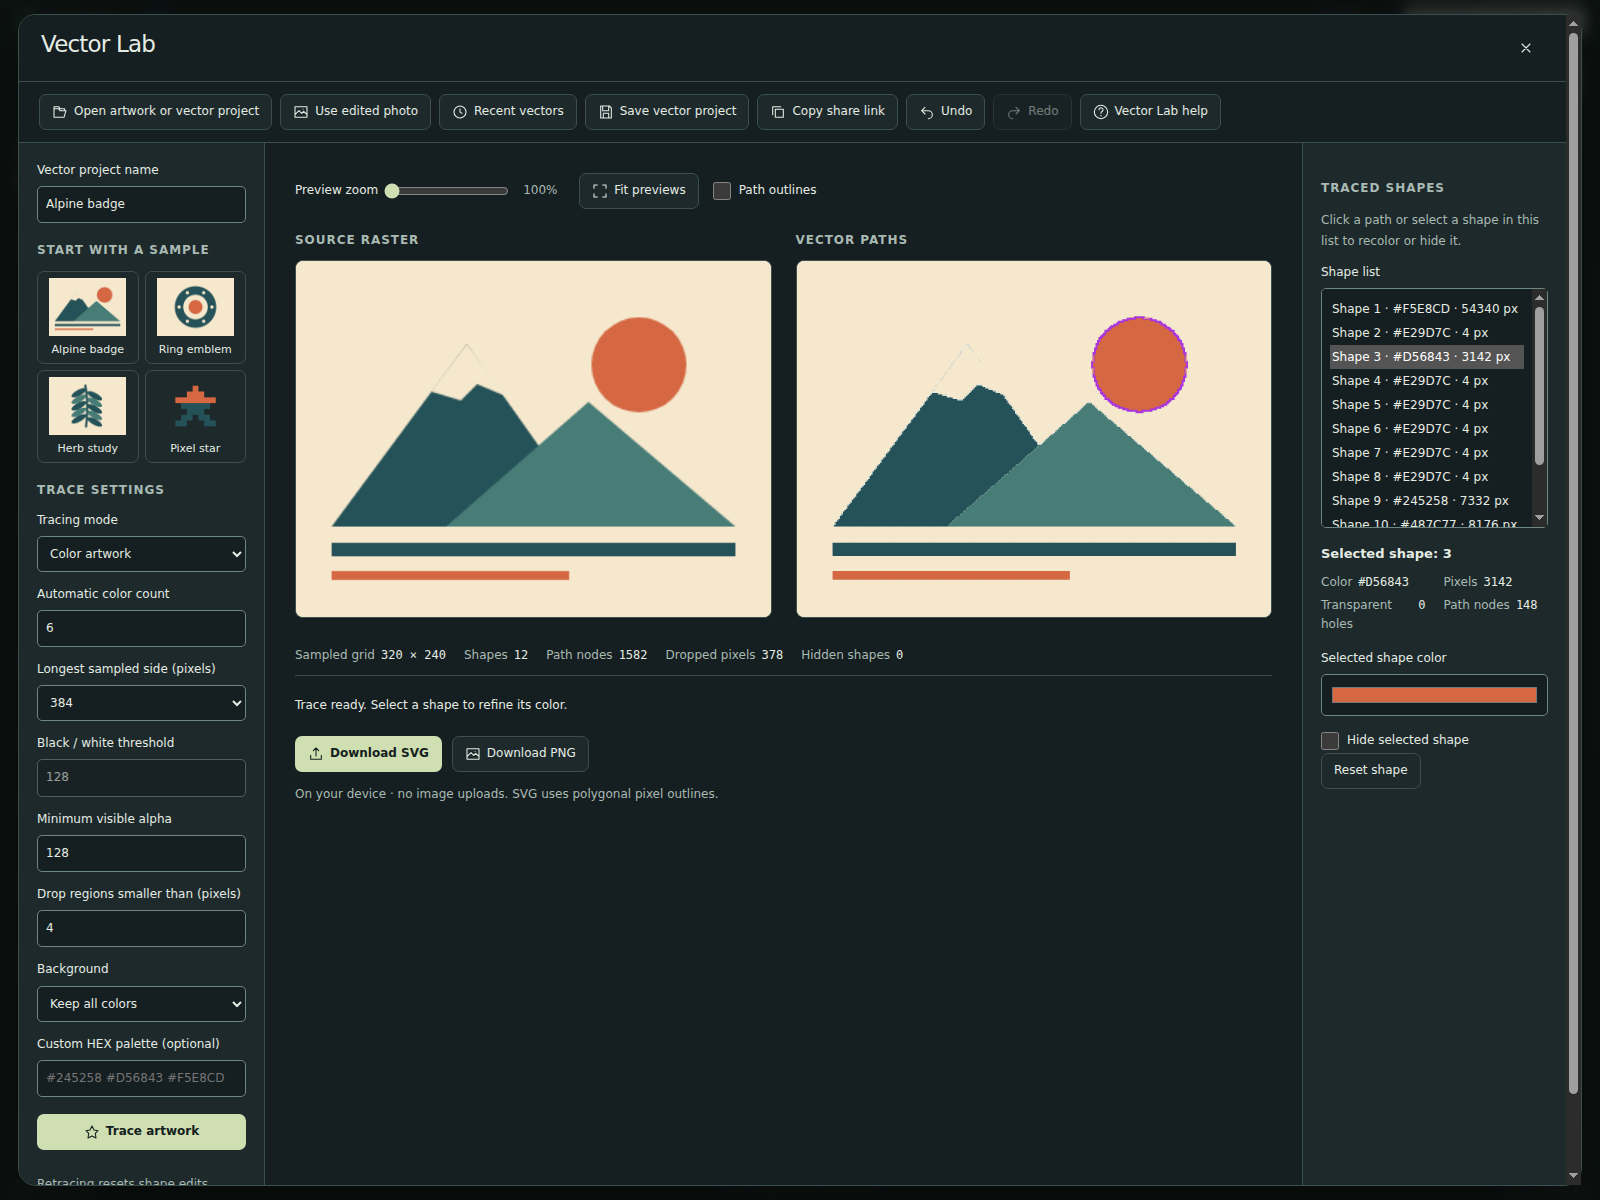Open Vector Lab help
The height and width of the screenshot is (1200, 1600).
click(x=1150, y=111)
